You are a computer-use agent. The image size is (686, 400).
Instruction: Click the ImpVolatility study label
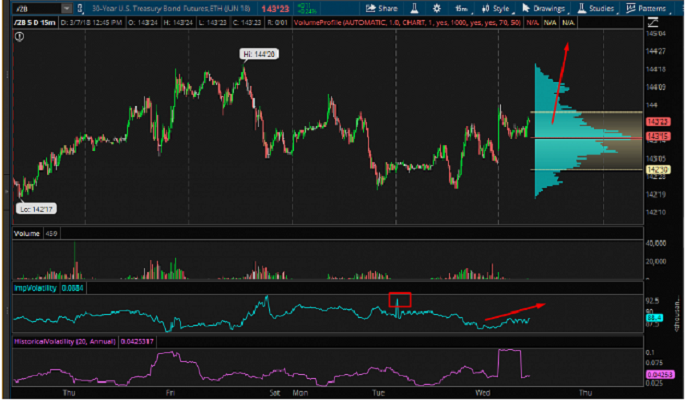pos(36,288)
